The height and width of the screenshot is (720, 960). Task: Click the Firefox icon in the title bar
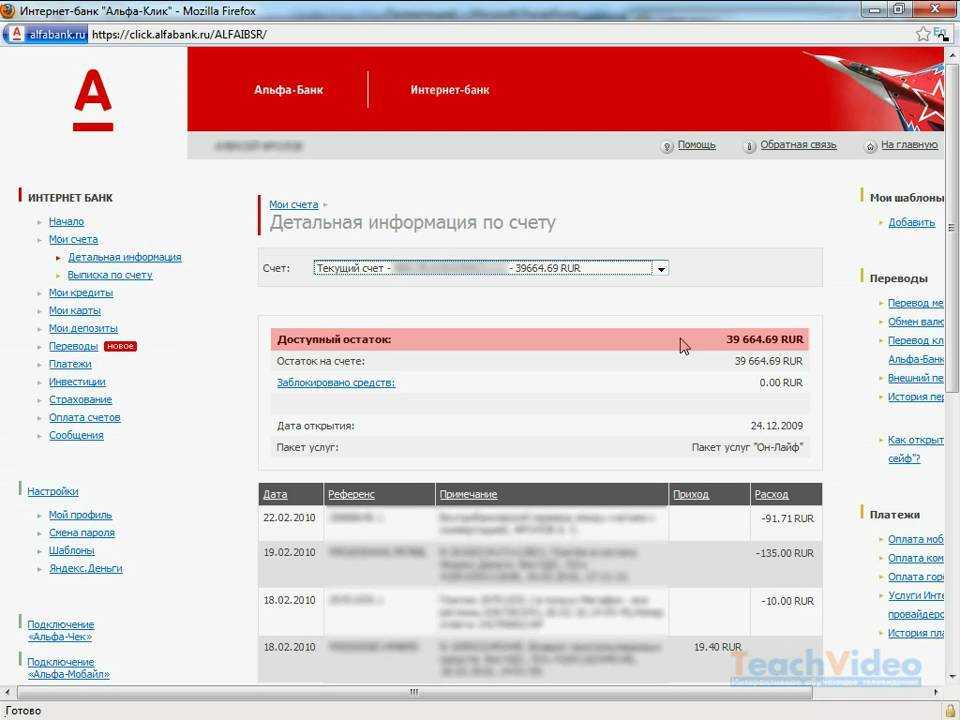[8, 10]
